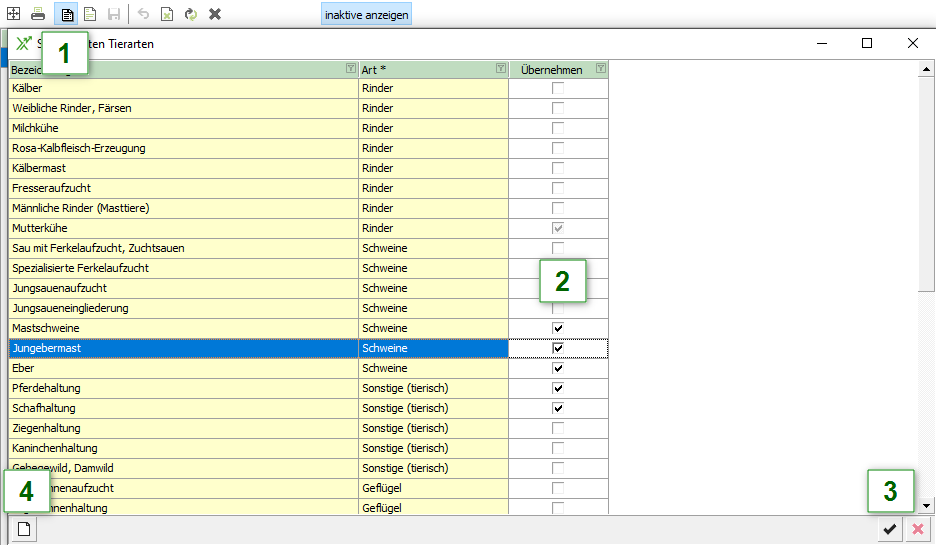Open the Art column filter dropdown
Image resolution: width=936 pixels, height=545 pixels.
[x=500, y=69]
